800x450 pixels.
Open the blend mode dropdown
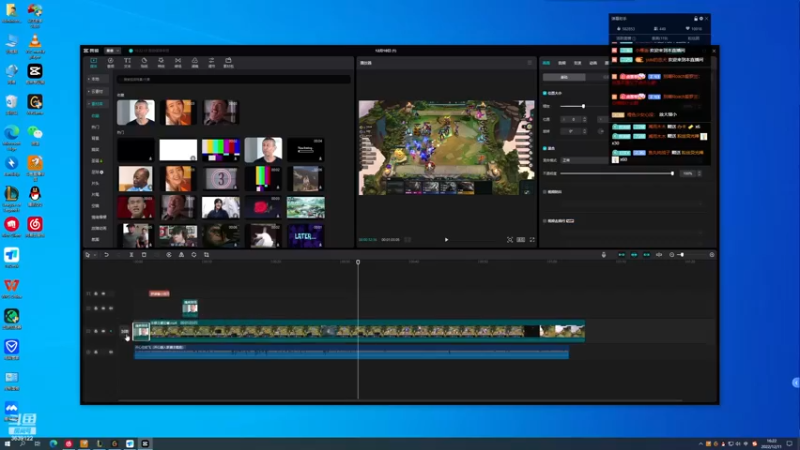click(x=585, y=160)
